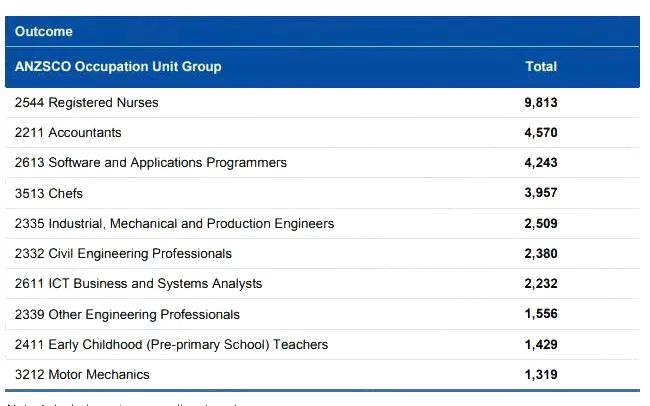The height and width of the screenshot is (406, 650).
Task: Select Early Childhood (Pre-primary School) Teachers row
Action: [x=323, y=345]
